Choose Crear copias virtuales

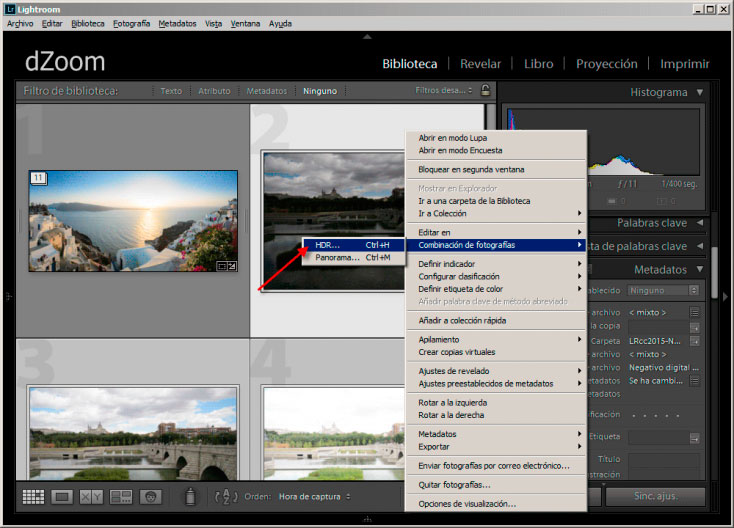tap(496, 352)
